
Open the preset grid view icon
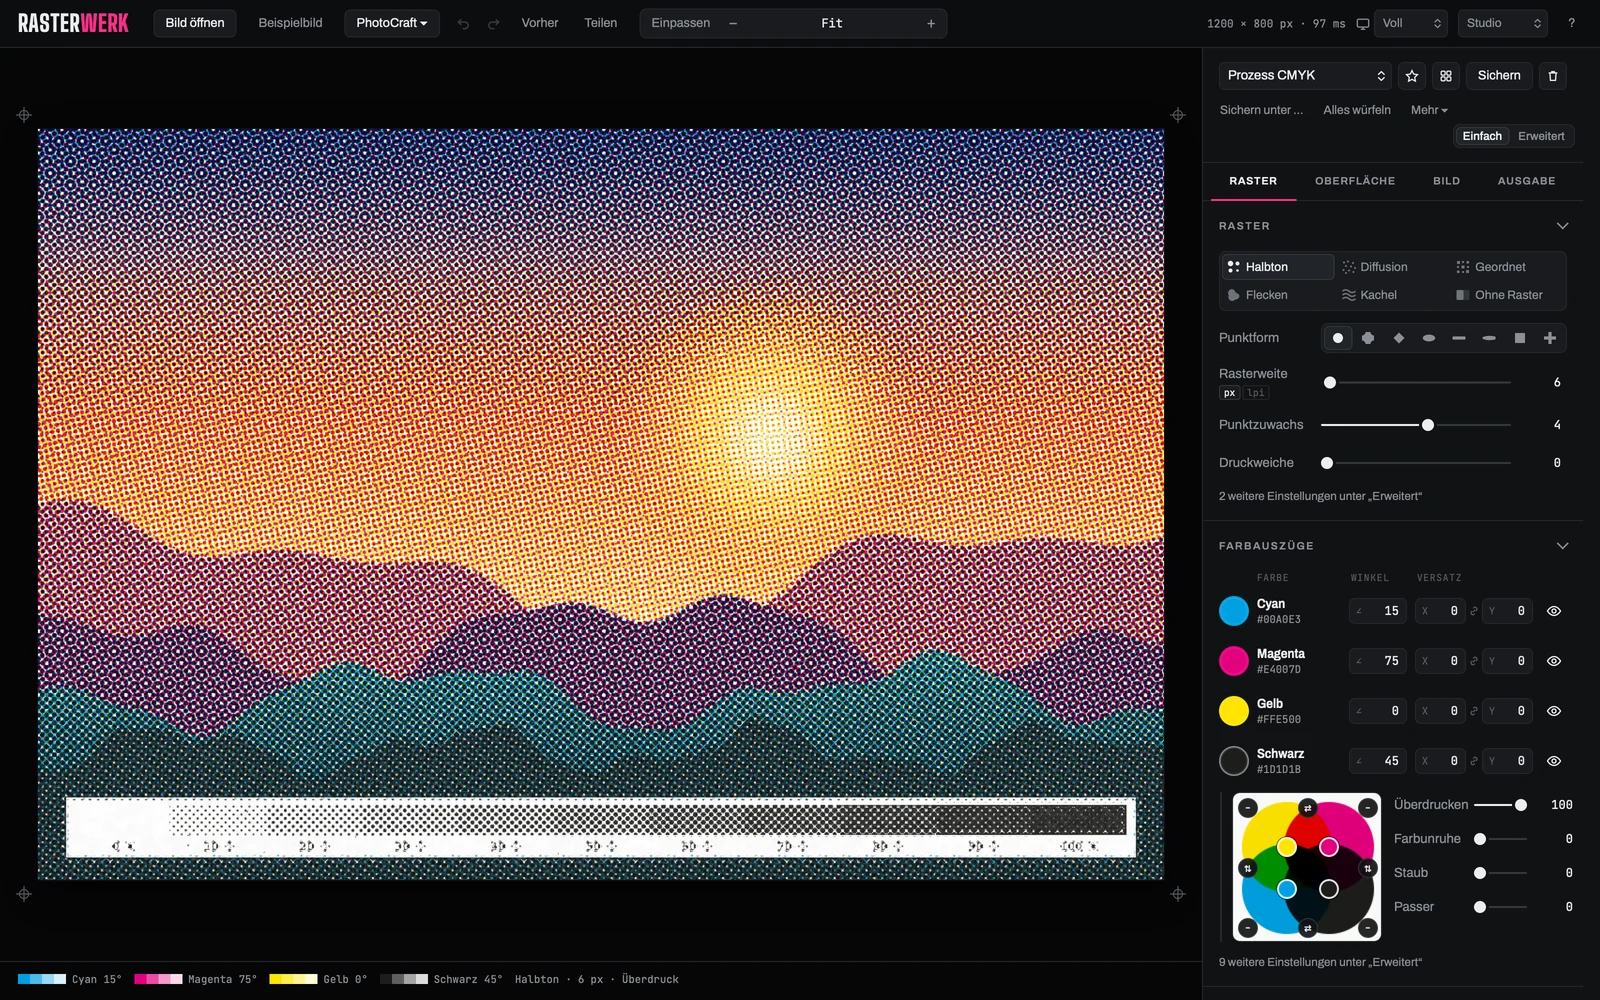point(1446,76)
